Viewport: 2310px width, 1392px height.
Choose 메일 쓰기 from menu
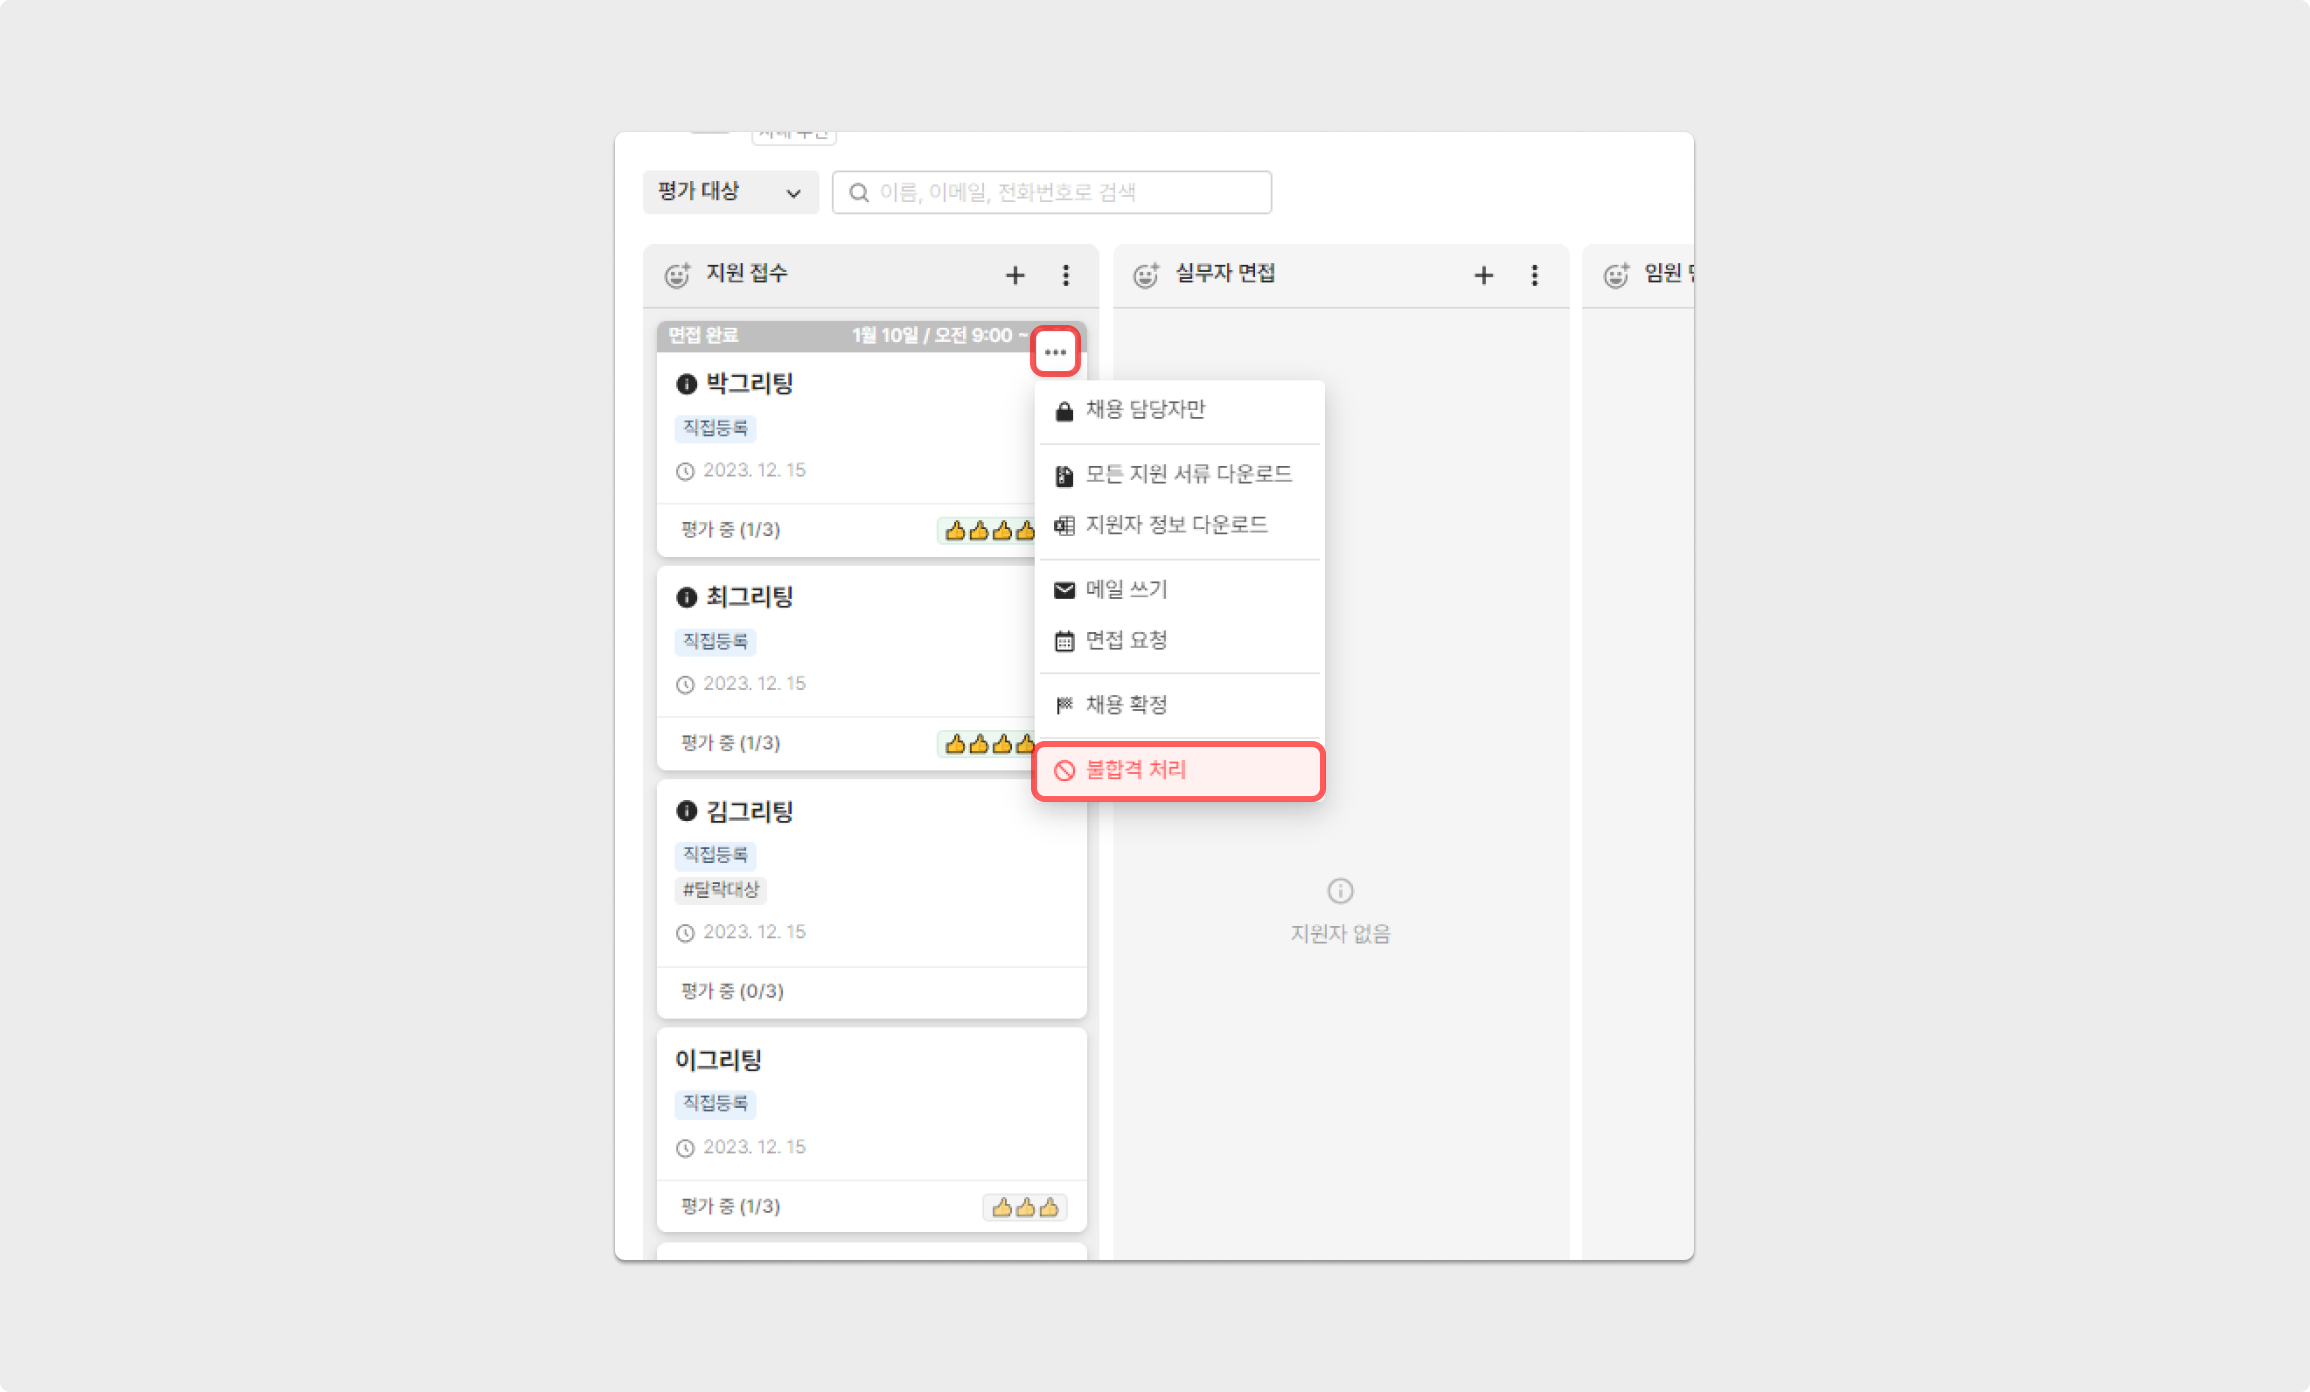coord(1126,590)
